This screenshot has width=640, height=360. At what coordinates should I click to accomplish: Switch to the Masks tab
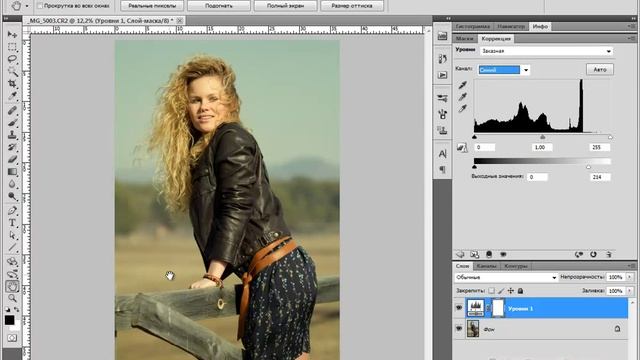pos(464,38)
